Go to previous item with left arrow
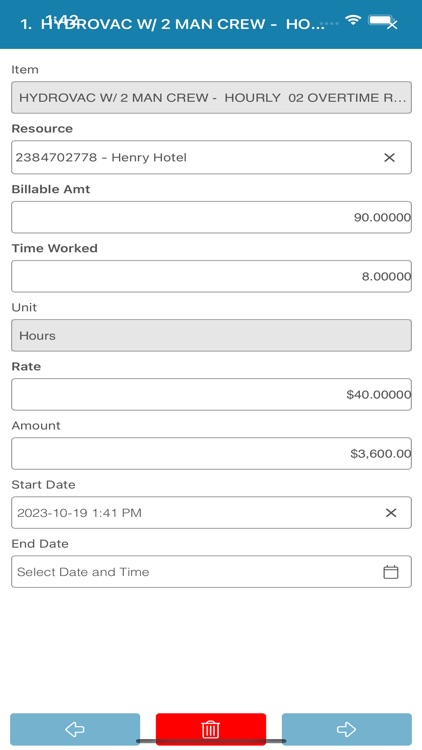 click(x=75, y=729)
